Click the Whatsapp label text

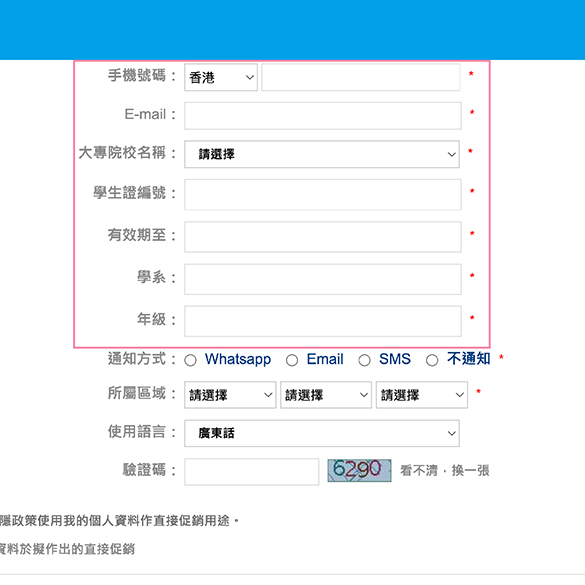point(238,359)
